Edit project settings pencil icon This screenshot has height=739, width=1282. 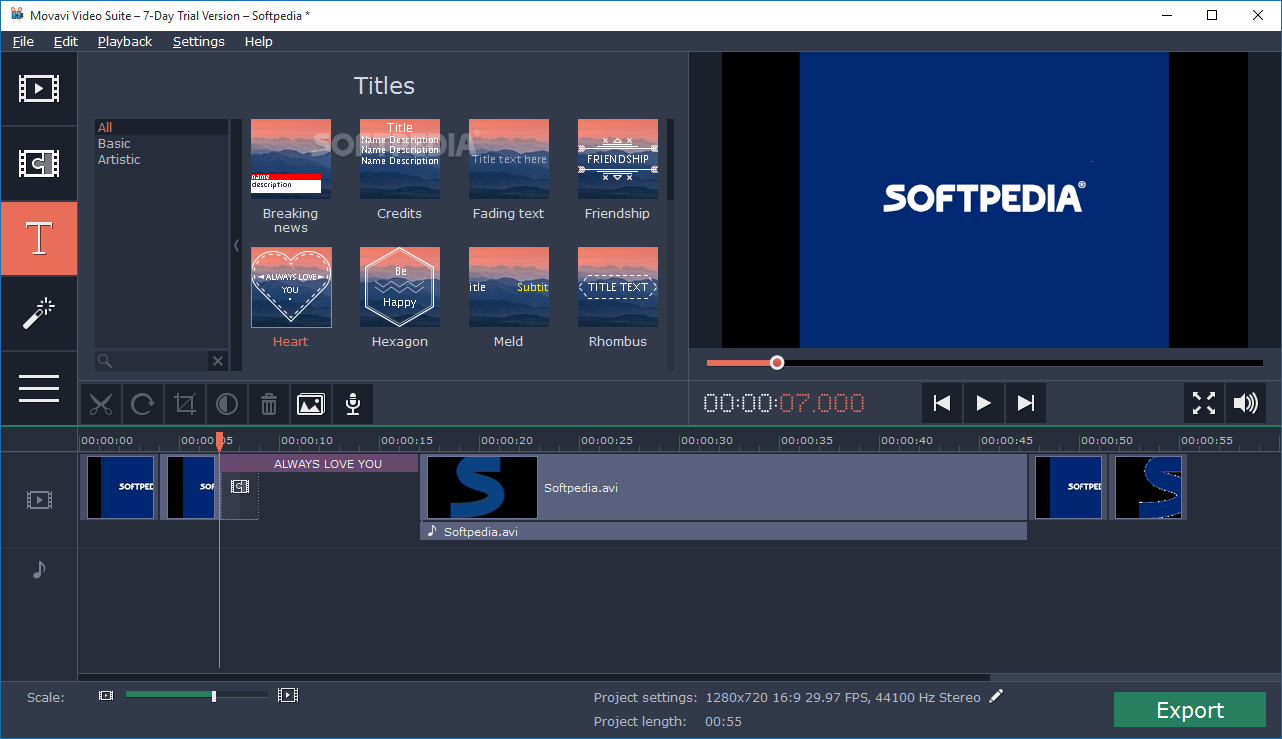996,696
